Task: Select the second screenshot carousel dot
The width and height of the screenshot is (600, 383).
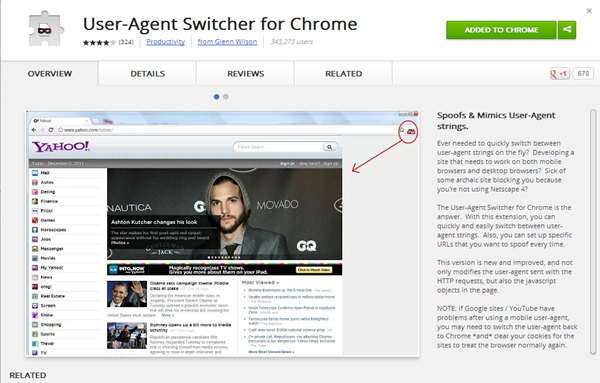Action: pyautogui.click(x=226, y=97)
